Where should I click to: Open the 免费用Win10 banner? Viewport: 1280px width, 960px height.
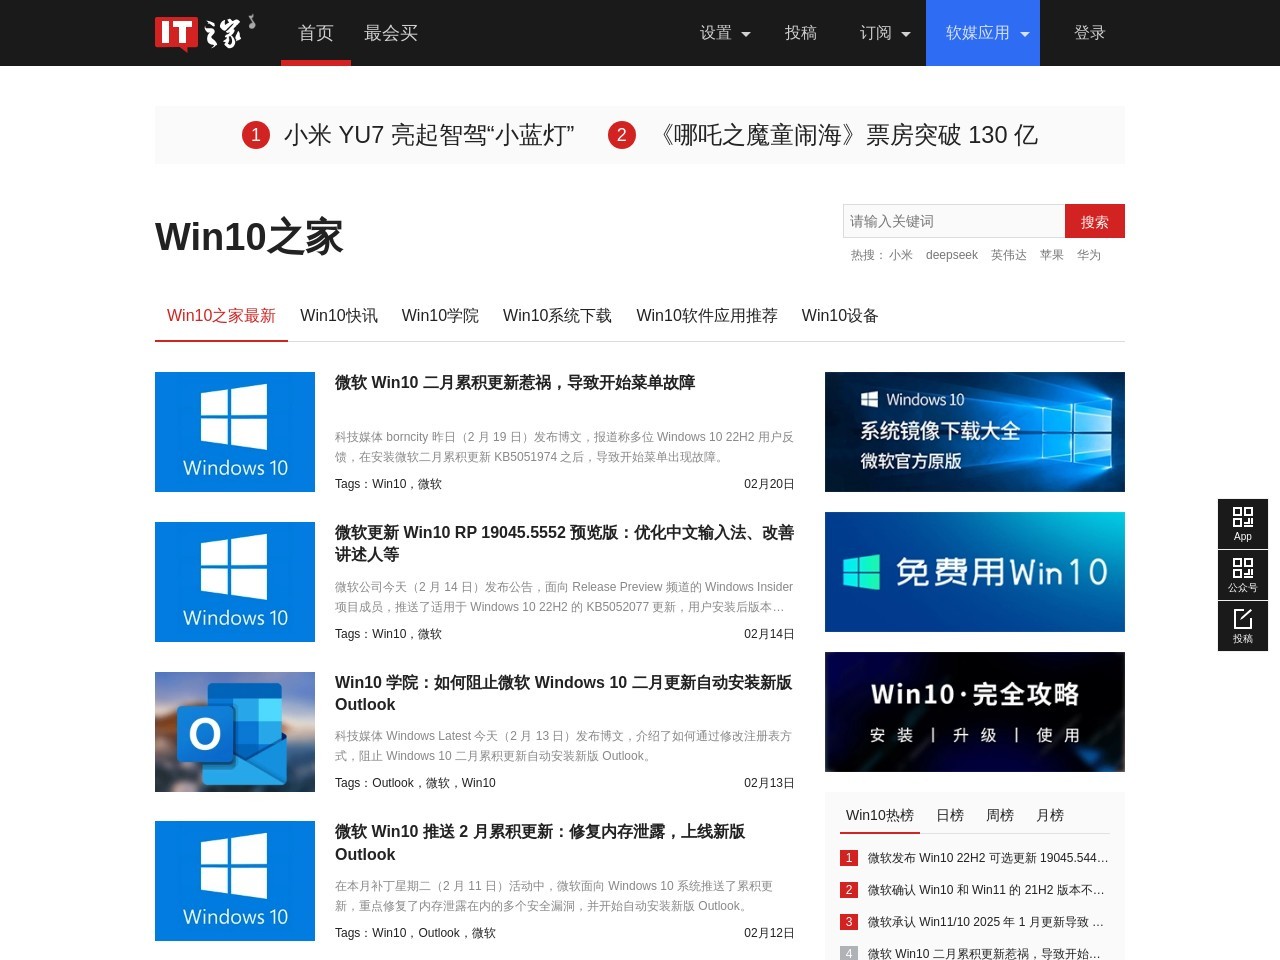[975, 572]
